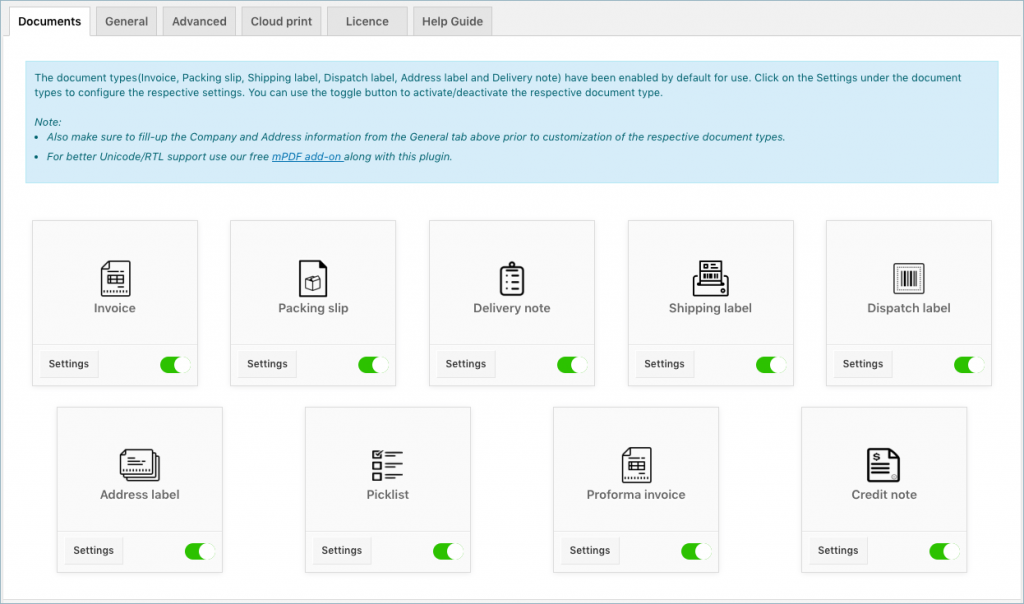This screenshot has height=604, width=1024.
Task: Deactivate the Dispatch label toggle
Action: pos(969,364)
